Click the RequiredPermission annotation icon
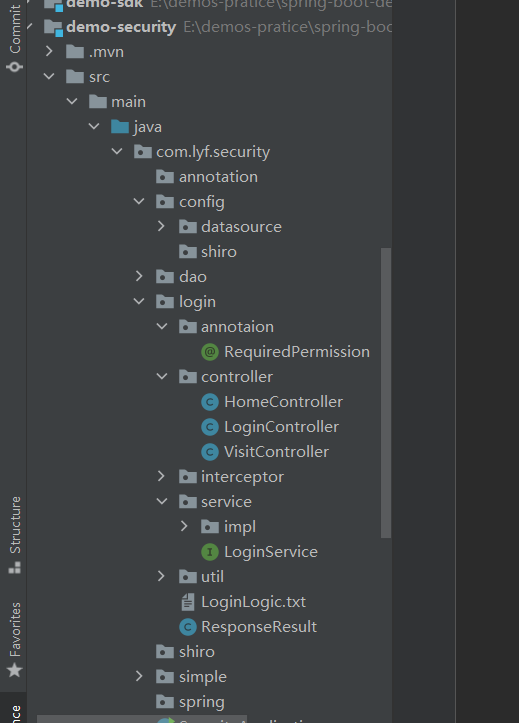Image resolution: width=519 pixels, height=723 pixels. [x=210, y=352]
